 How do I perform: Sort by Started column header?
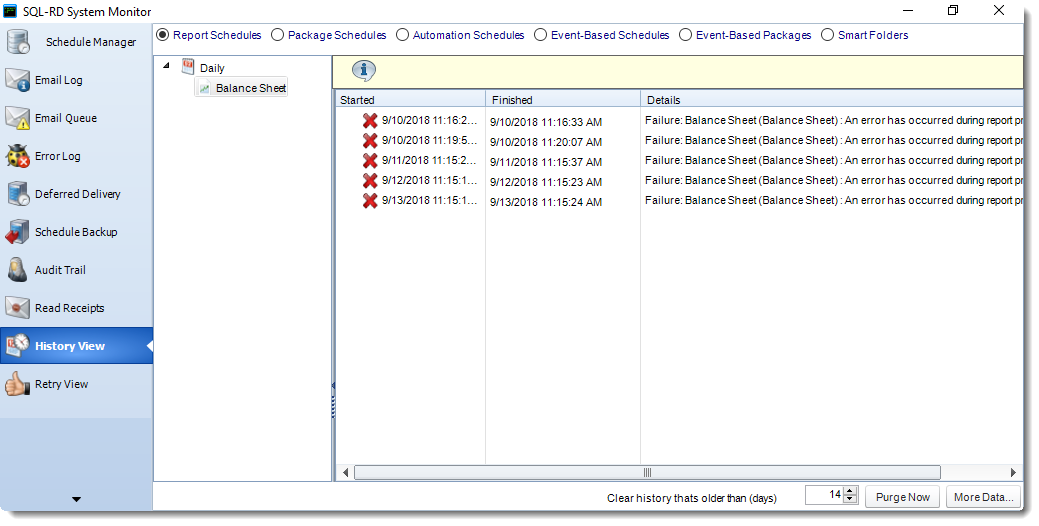(410, 99)
